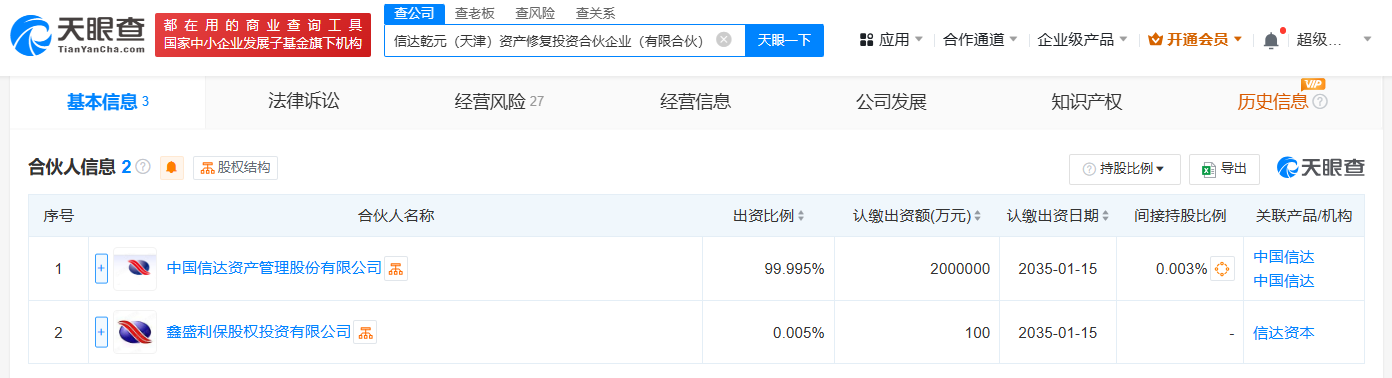Viewport: 1392px width, 378px height.
Task: Open equity structure icon next to 中国信达资产管理股份有限公司
Action: pyautogui.click(x=396, y=268)
